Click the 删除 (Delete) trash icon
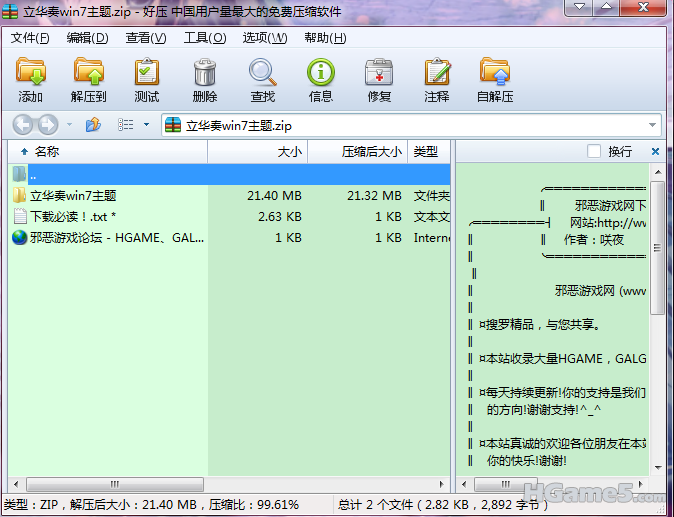 pyautogui.click(x=204, y=80)
